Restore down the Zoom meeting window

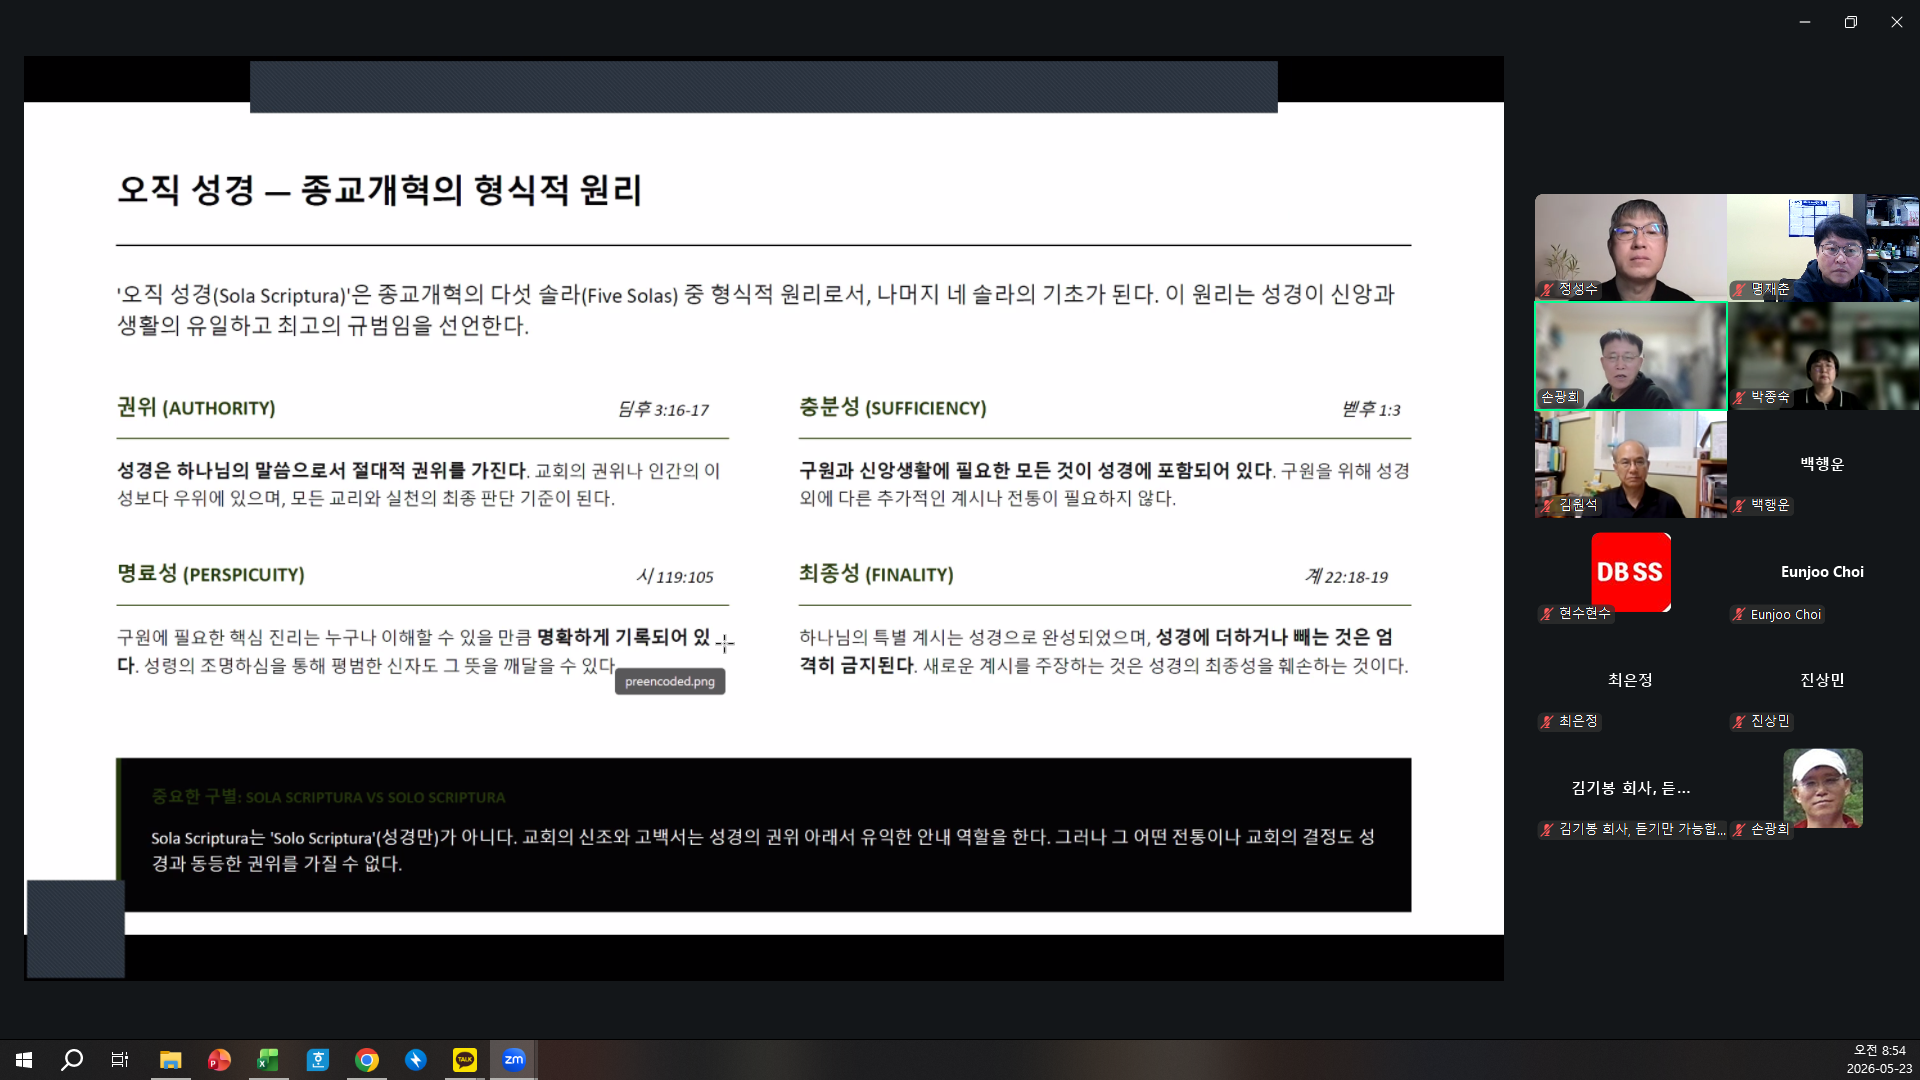pos(1851,22)
